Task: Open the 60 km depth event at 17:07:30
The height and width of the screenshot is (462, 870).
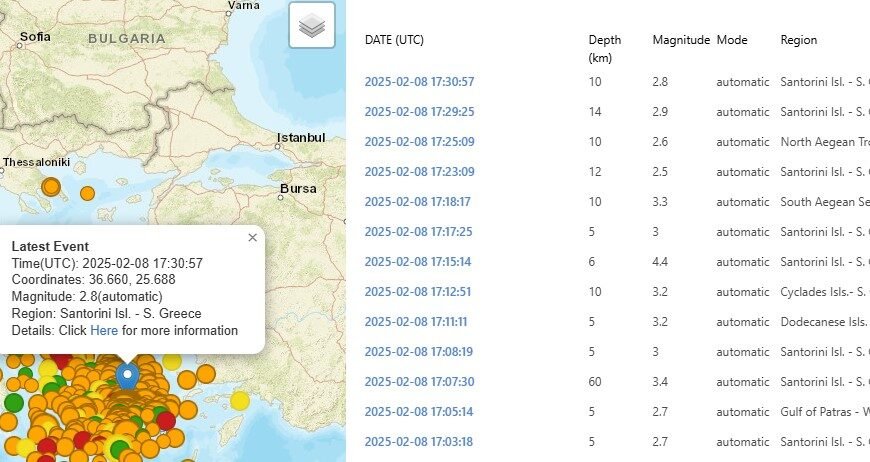Action: (419, 382)
